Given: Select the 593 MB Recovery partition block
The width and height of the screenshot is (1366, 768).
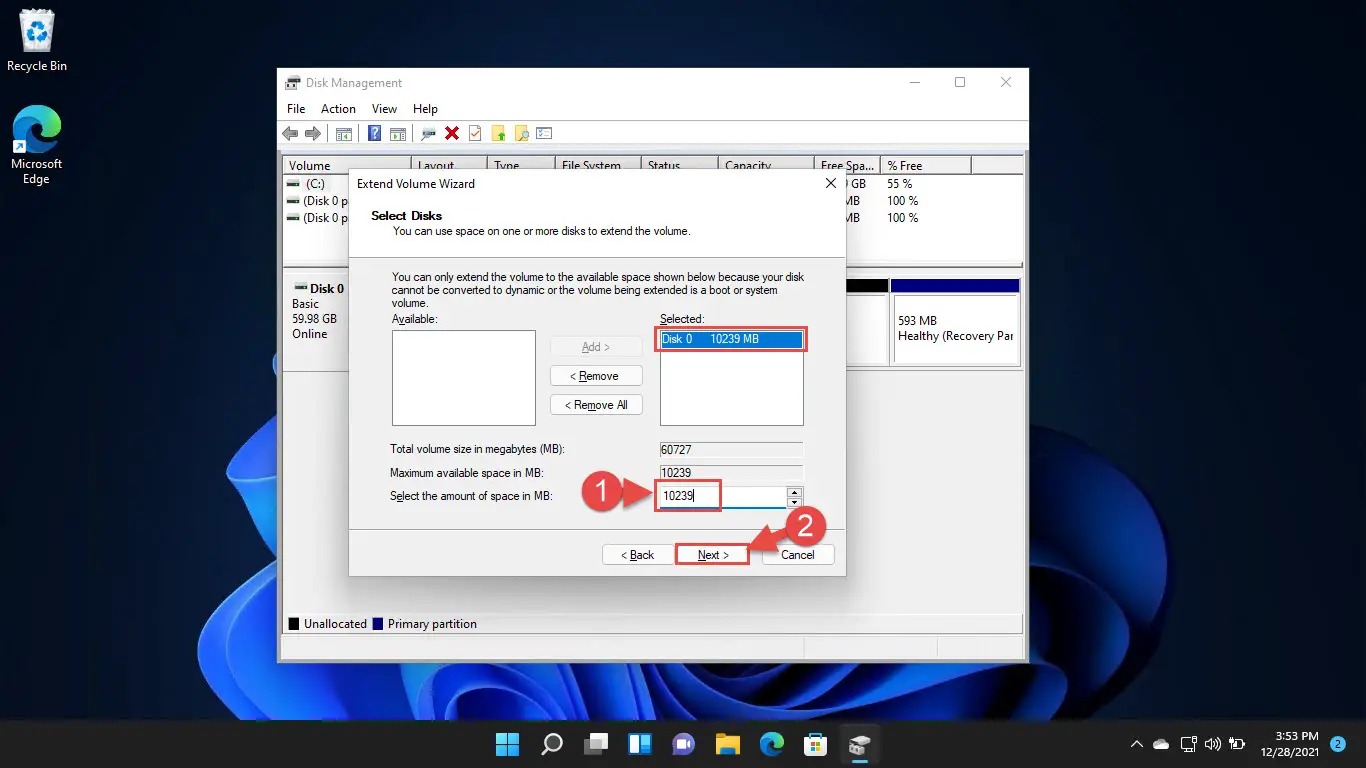Looking at the screenshot, I should pos(955,323).
